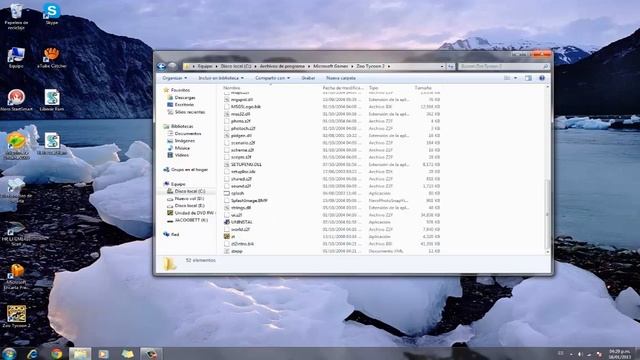This screenshot has width=640, height=360.
Task: Go back using the Explorer back arrow
Action: coord(162,66)
